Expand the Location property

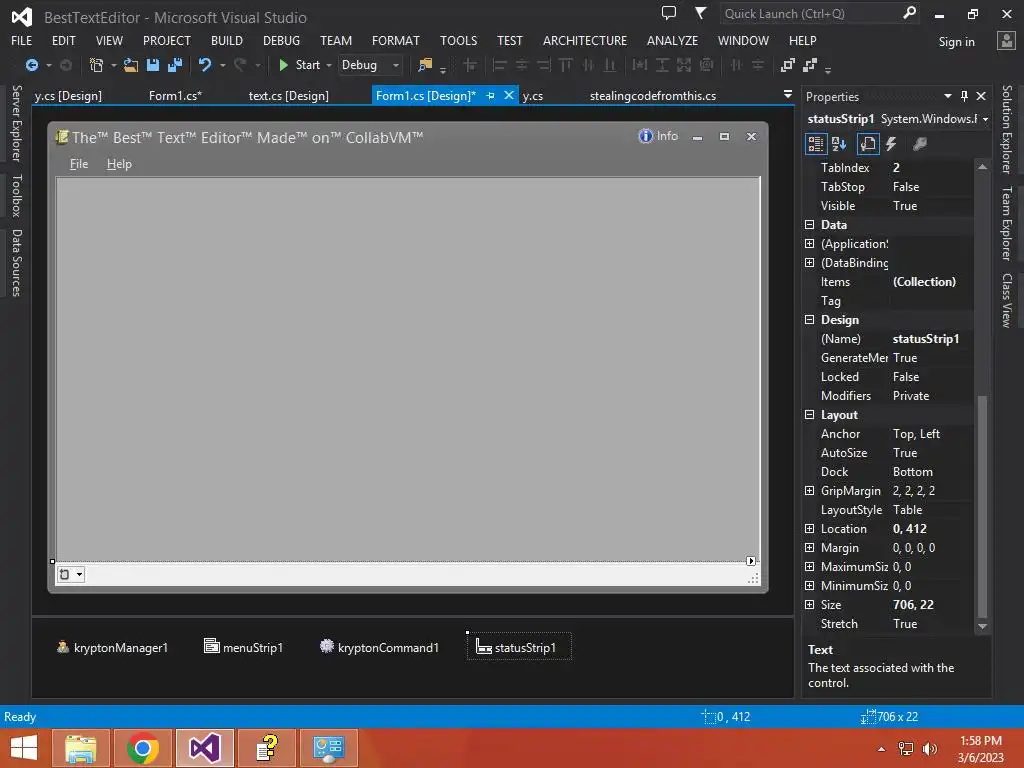pos(810,528)
